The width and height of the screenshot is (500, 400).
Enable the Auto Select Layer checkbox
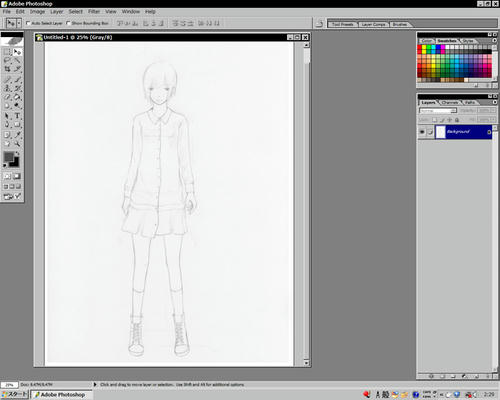(28, 23)
